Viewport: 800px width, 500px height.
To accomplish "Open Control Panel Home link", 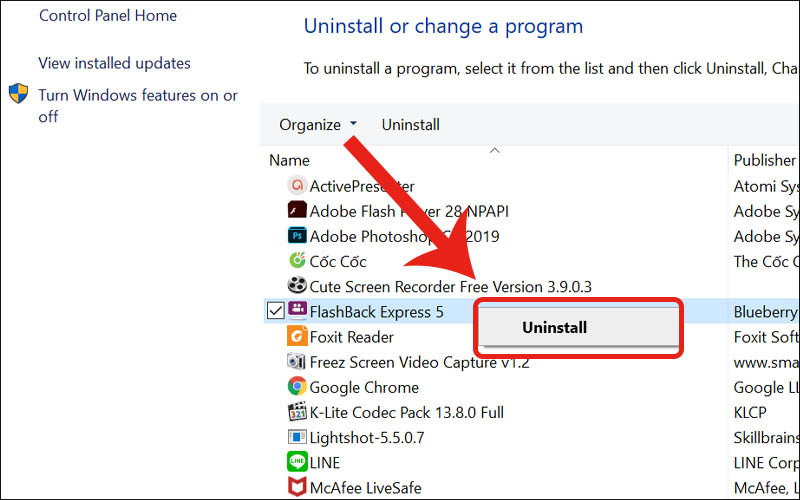I will (107, 16).
